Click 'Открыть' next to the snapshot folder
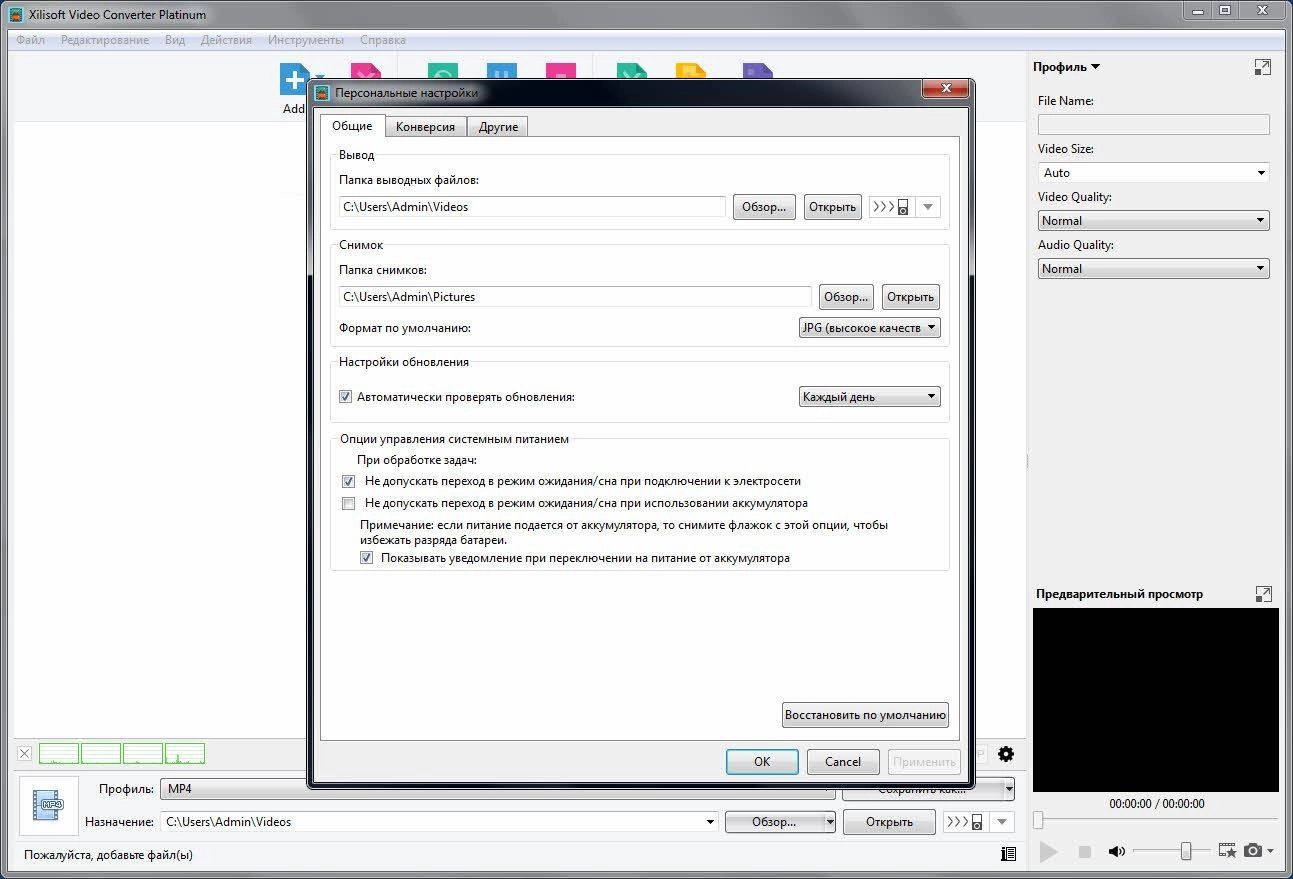This screenshot has width=1293, height=879. pyautogui.click(x=910, y=297)
